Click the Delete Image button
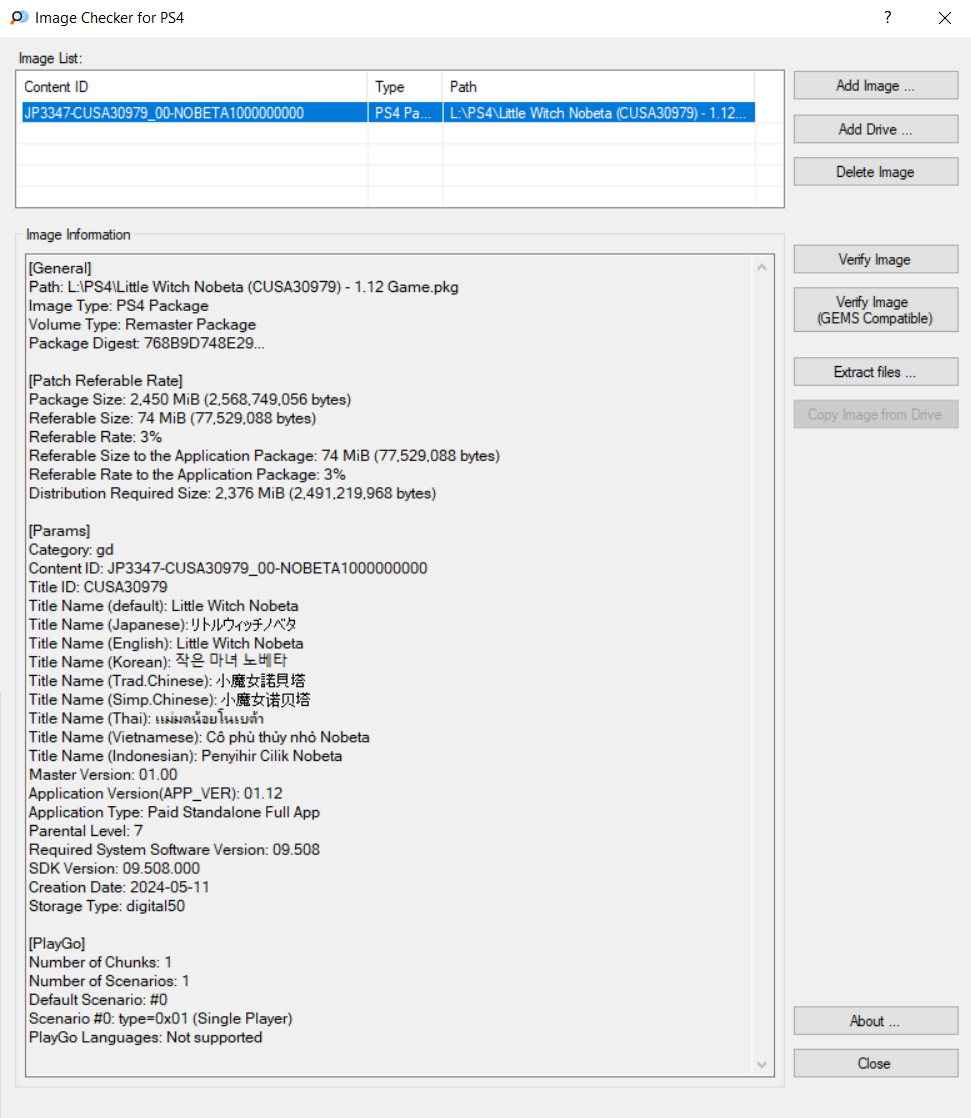The image size is (971, 1118). 875,172
